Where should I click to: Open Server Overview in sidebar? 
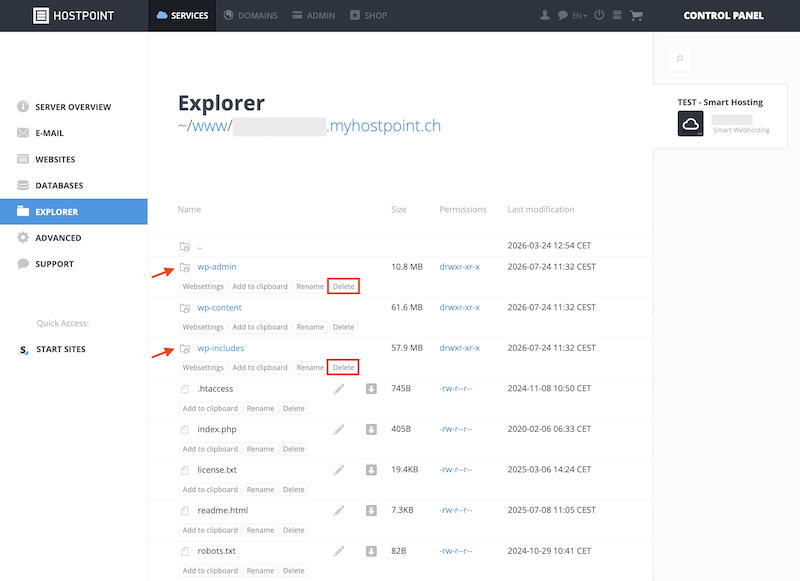[73, 107]
